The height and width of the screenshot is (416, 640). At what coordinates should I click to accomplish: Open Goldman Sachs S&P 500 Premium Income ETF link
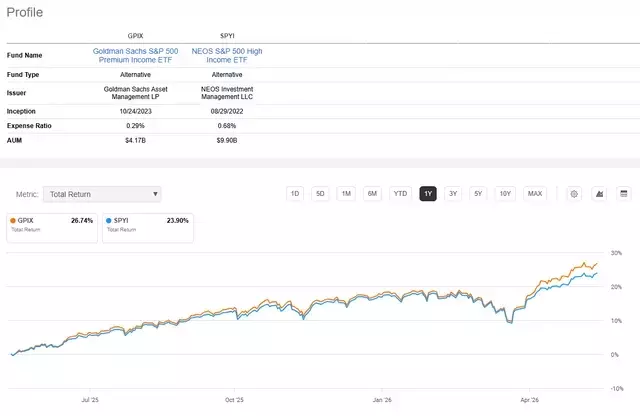pyautogui.click(x=136, y=56)
